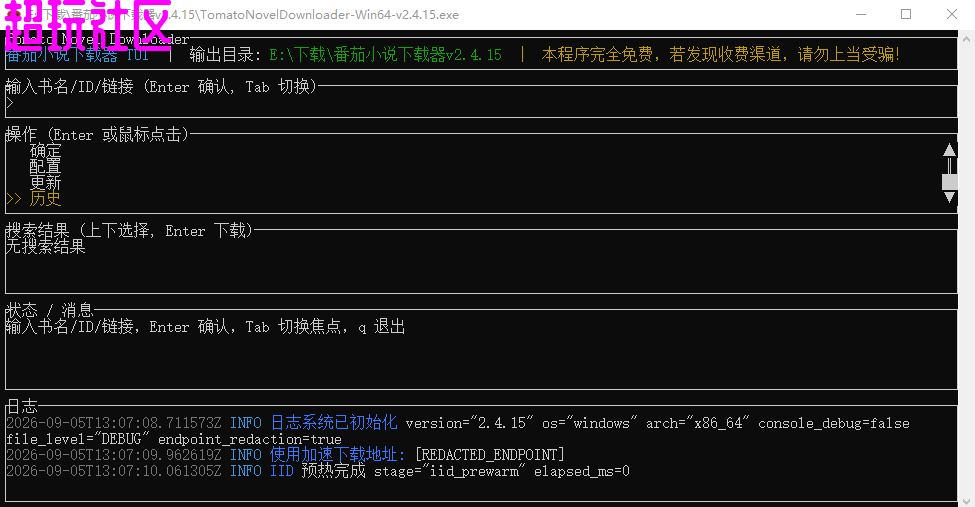The height and width of the screenshot is (507, 975).
Task: Select the highlighted 历史 entry
Action: [x=45, y=199]
